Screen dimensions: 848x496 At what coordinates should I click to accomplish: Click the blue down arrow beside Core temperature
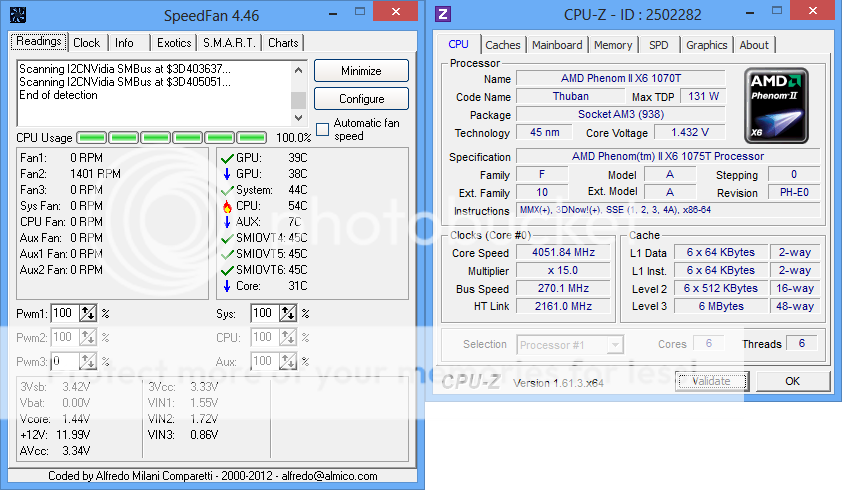[x=225, y=286]
